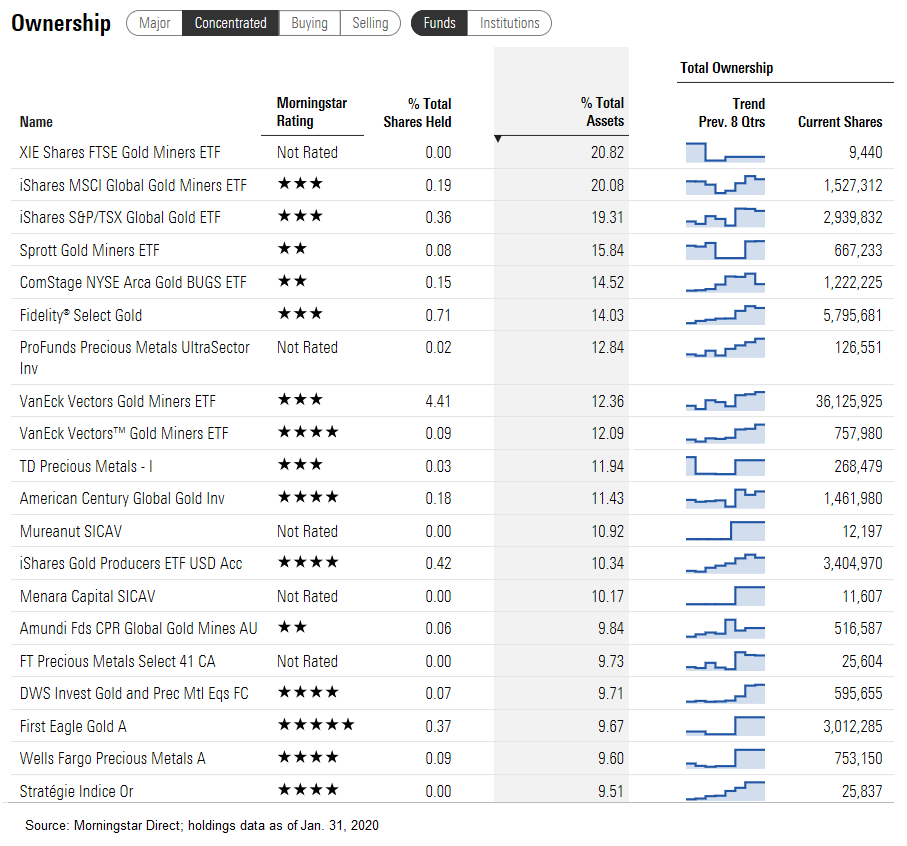Screen dimensions: 907x846
Task: Open the Selling tab
Action: tap(370, 23)
